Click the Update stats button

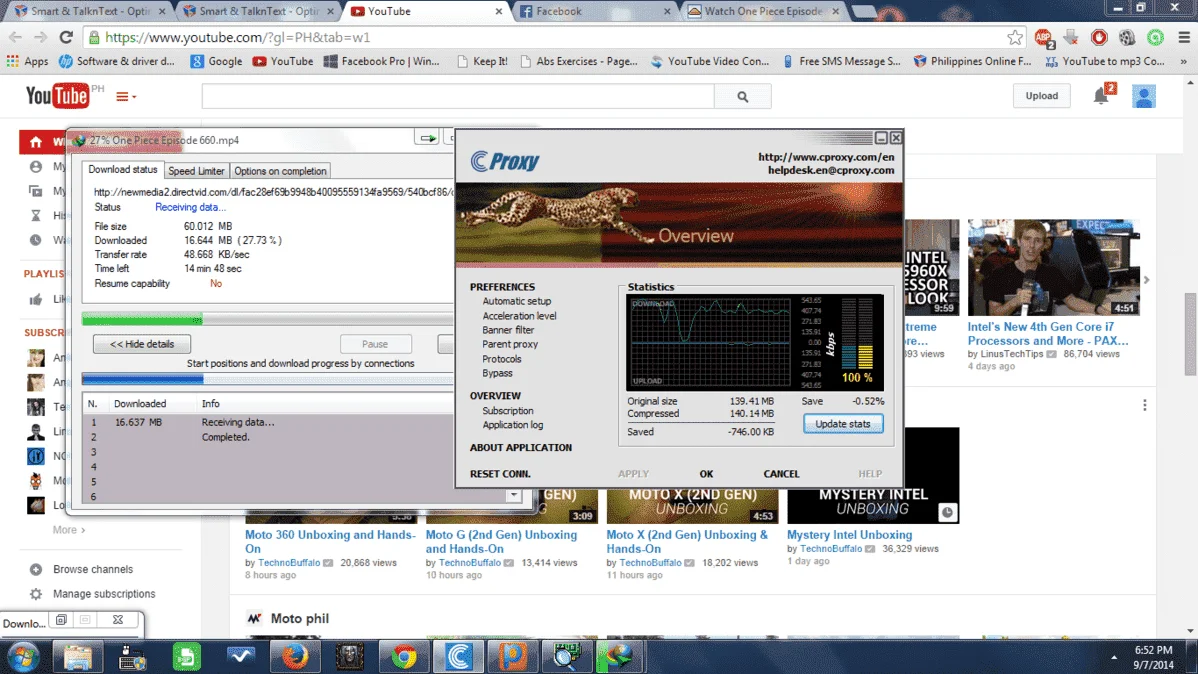843,424
